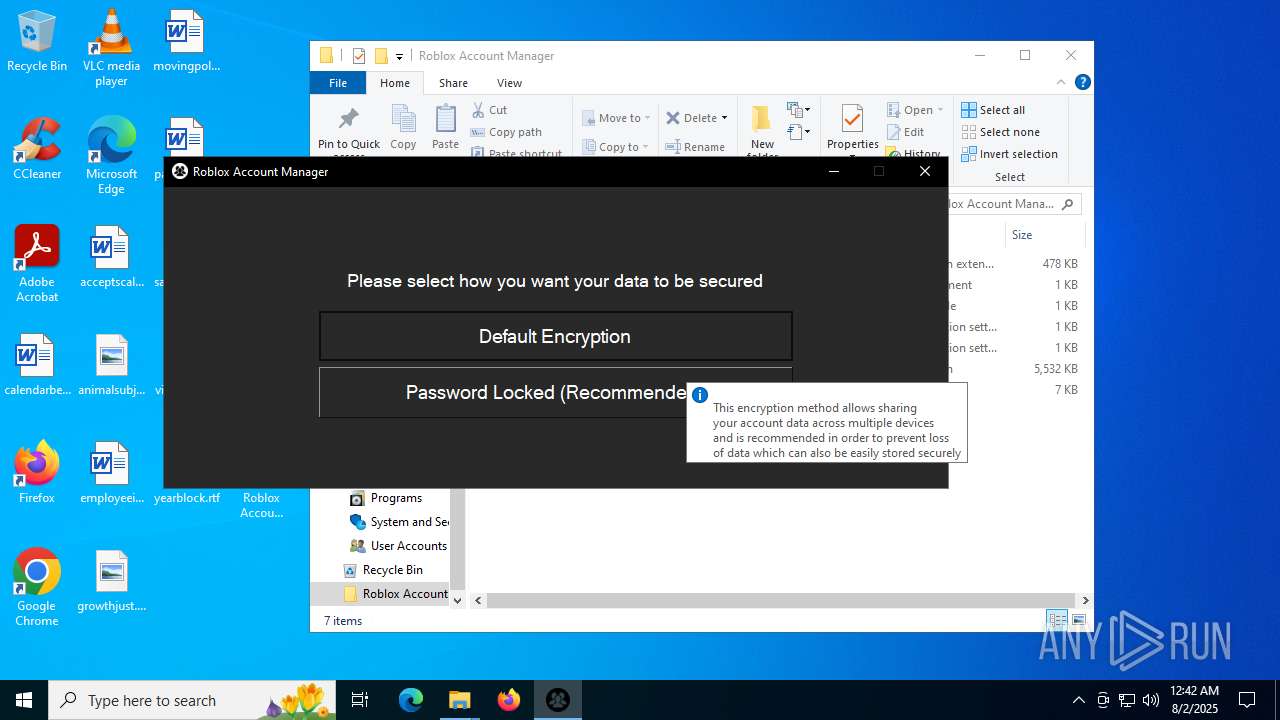
Task: Open Adobe Acrobat desktop shortcut
Action: click(37, 263)
